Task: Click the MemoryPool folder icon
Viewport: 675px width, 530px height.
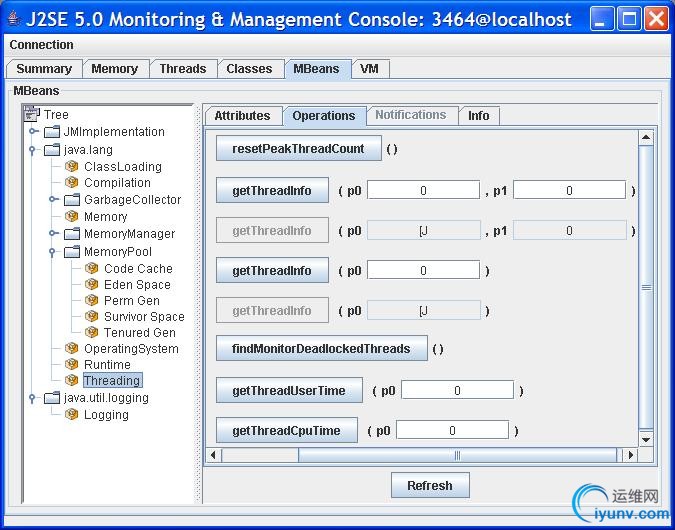Action: tap(72, 251)
